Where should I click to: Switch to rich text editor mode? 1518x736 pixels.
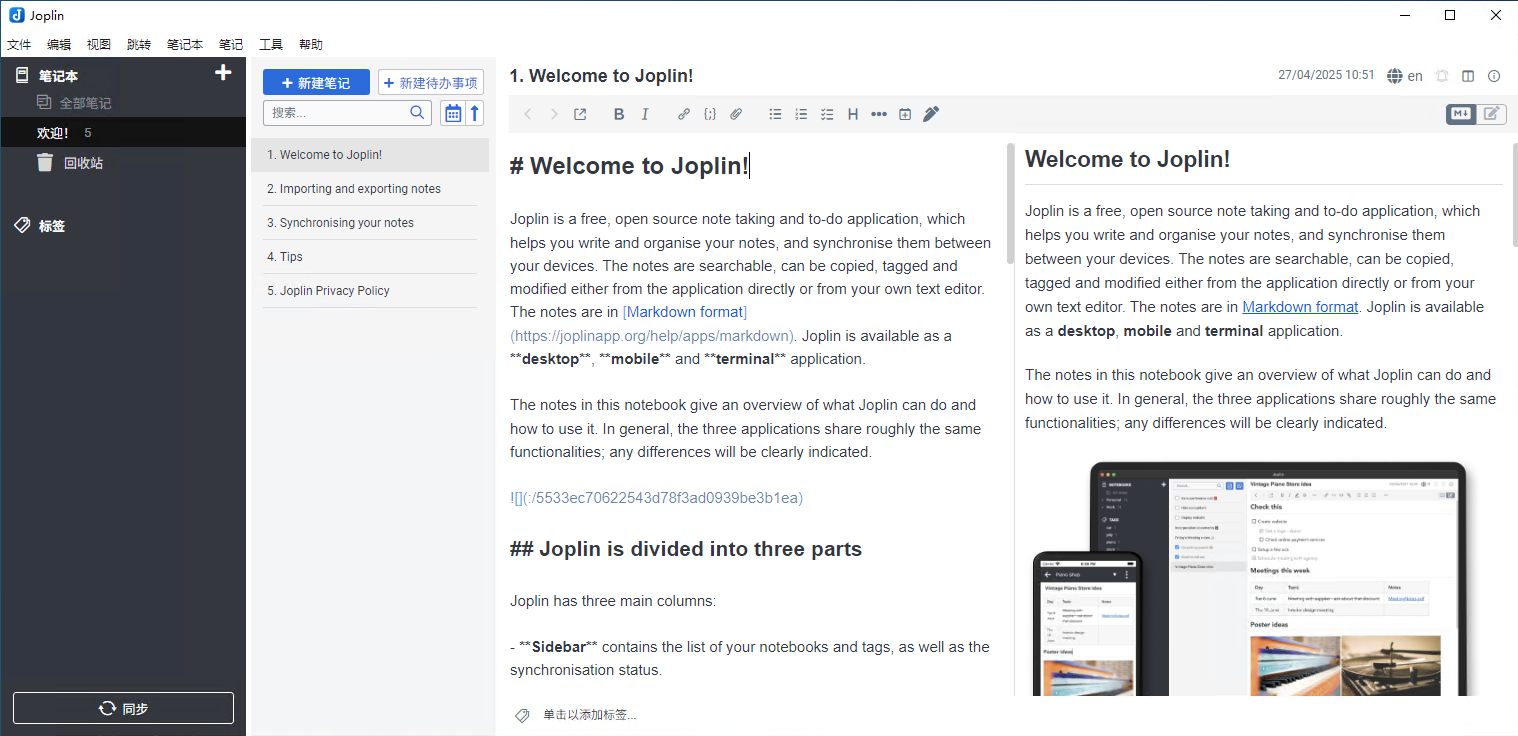[x=1490, y=114]
